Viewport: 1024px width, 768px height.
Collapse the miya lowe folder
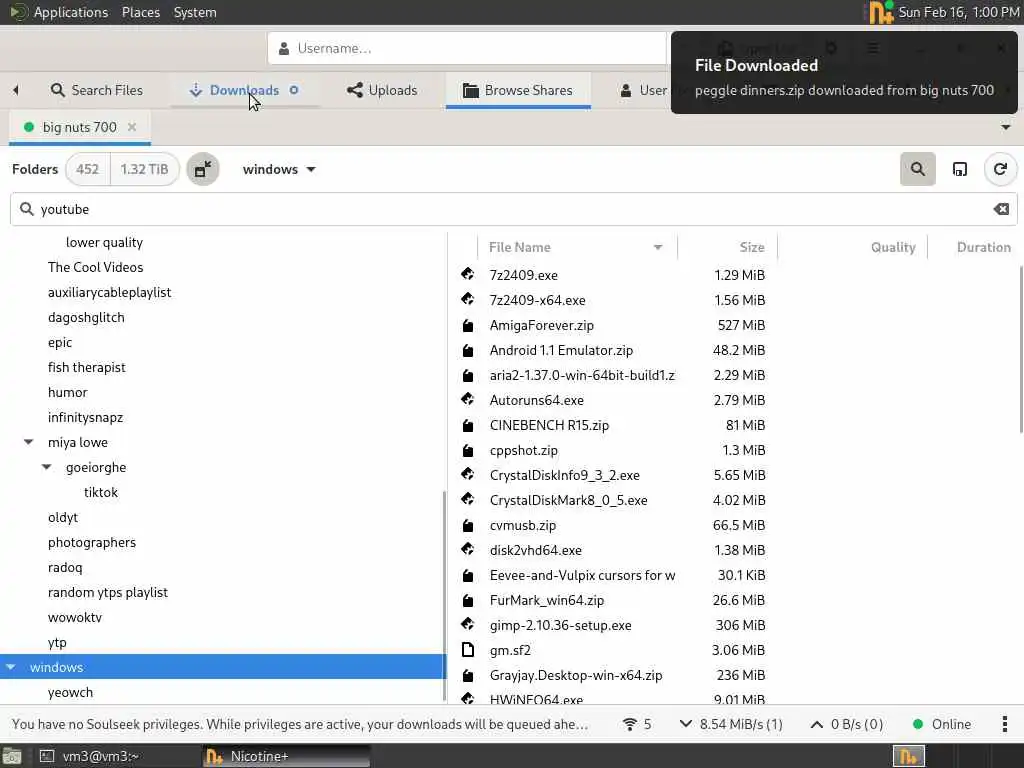point(29,442)
